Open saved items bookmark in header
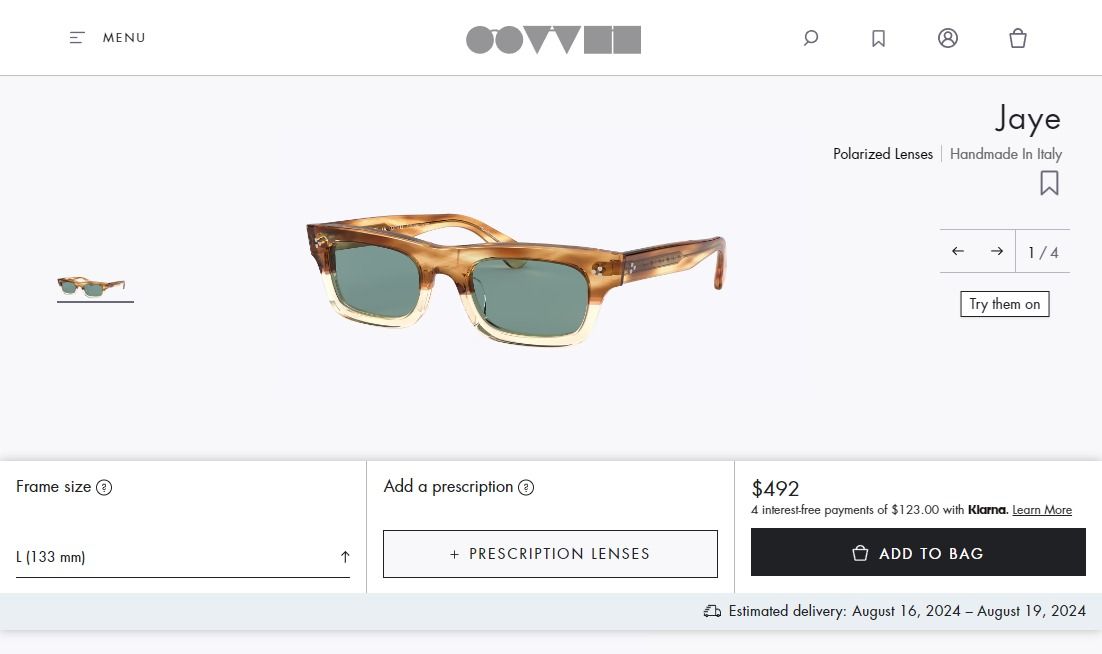Screen dimensions: 1102x654 (x=878, y=38)
